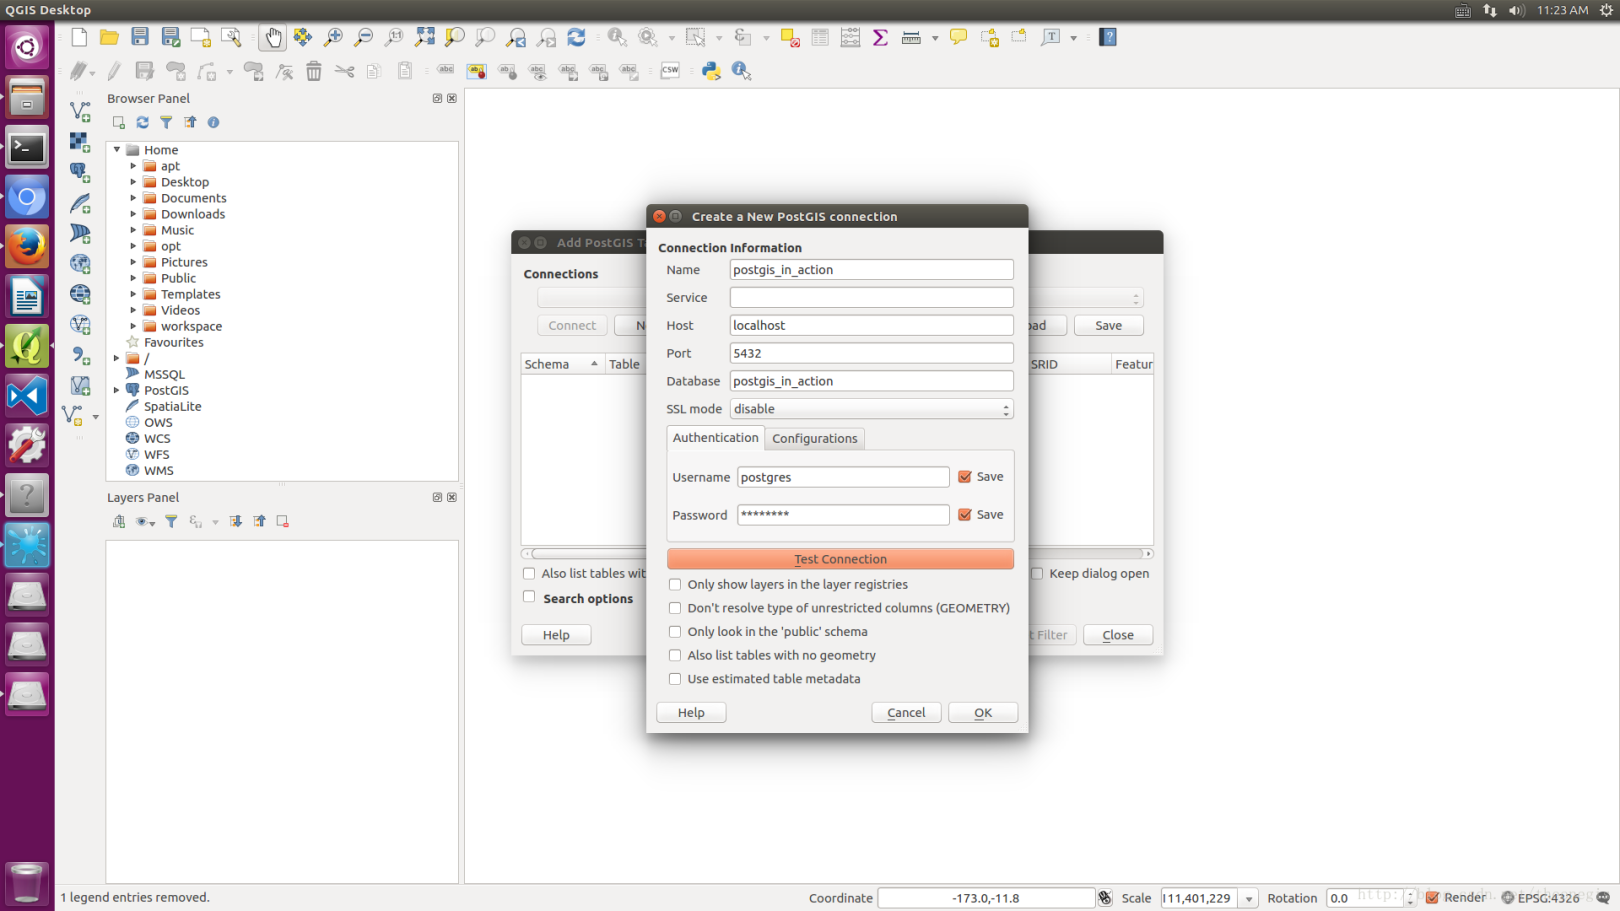1620x911 pixels.
Task: Confirm the connection with OK
Action: 983,713
